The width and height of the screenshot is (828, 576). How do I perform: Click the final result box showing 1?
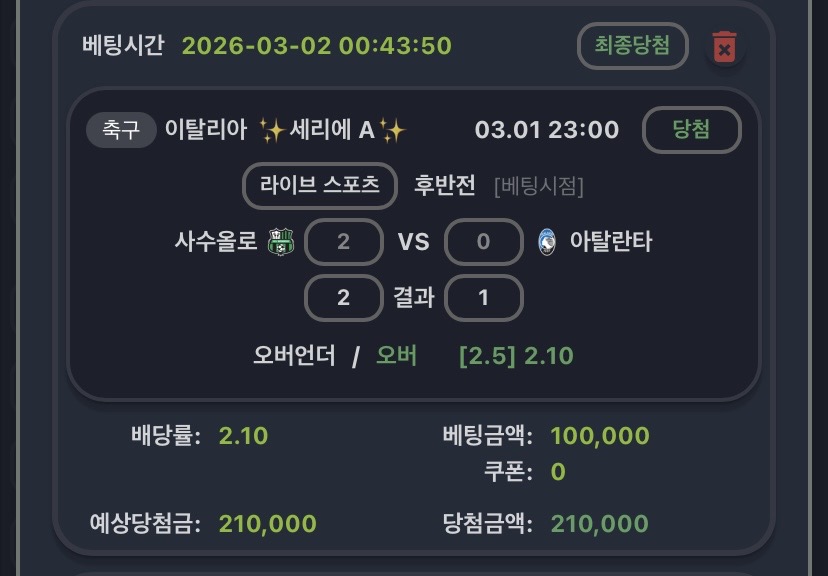pyautogui.click(x=483, y=298)
